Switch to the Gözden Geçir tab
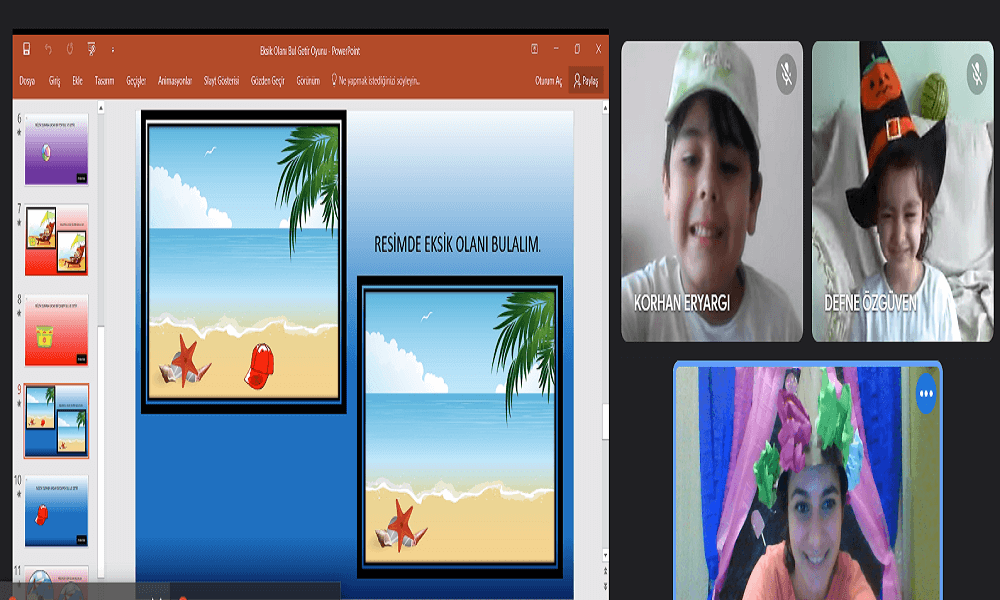This screenshot has width=1000, height=600. point(268,81)
